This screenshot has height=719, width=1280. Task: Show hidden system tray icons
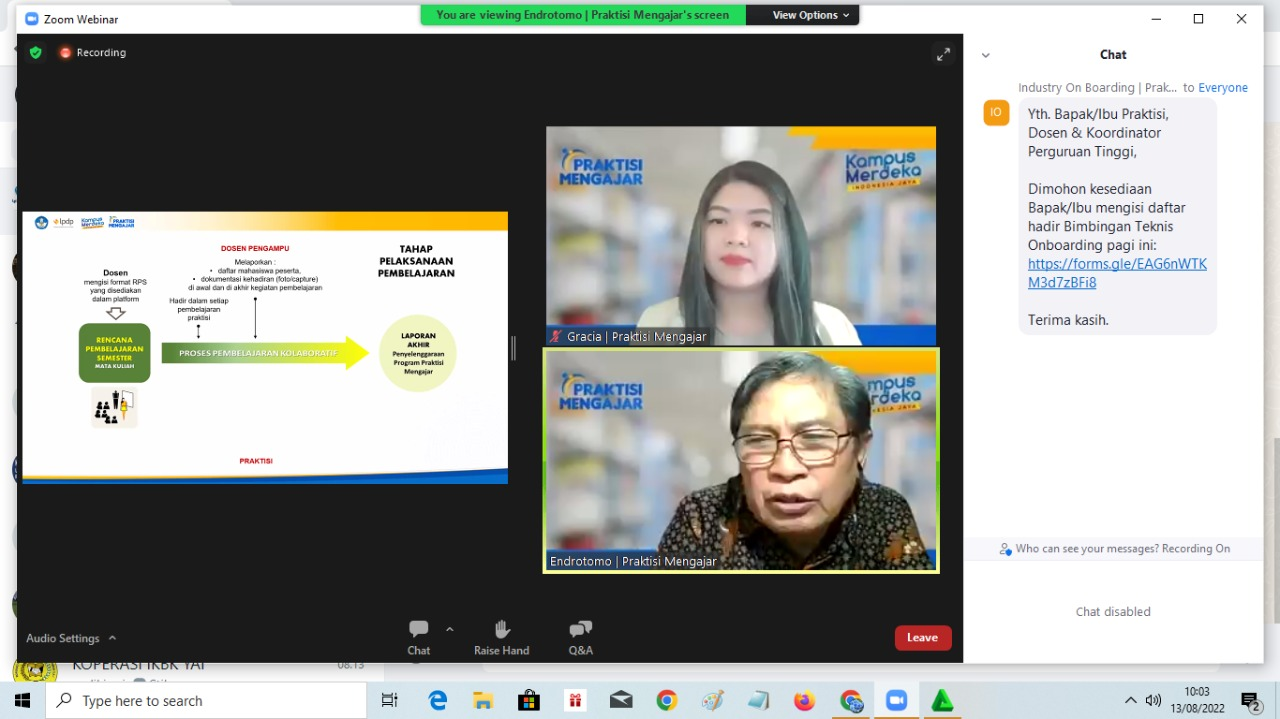click(1131, 701)
